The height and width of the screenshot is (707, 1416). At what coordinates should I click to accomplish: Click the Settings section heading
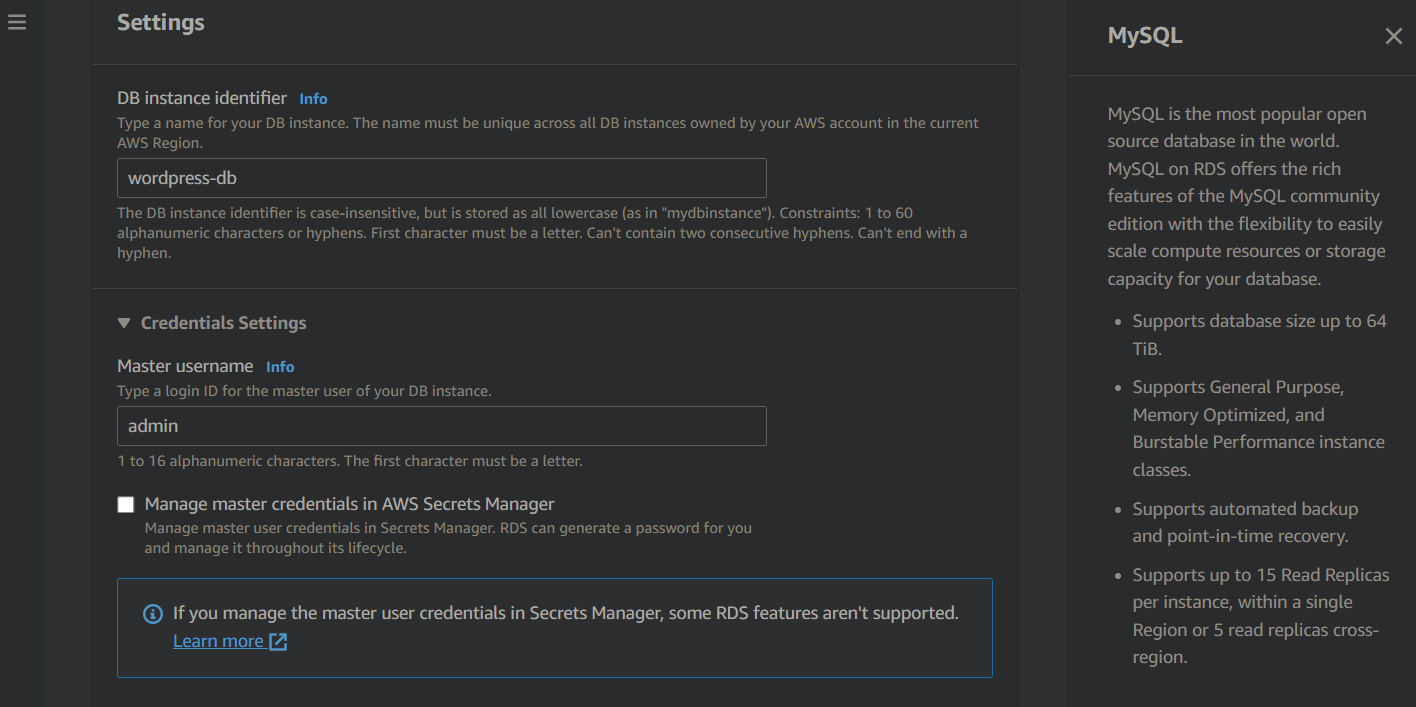(161, 22)
